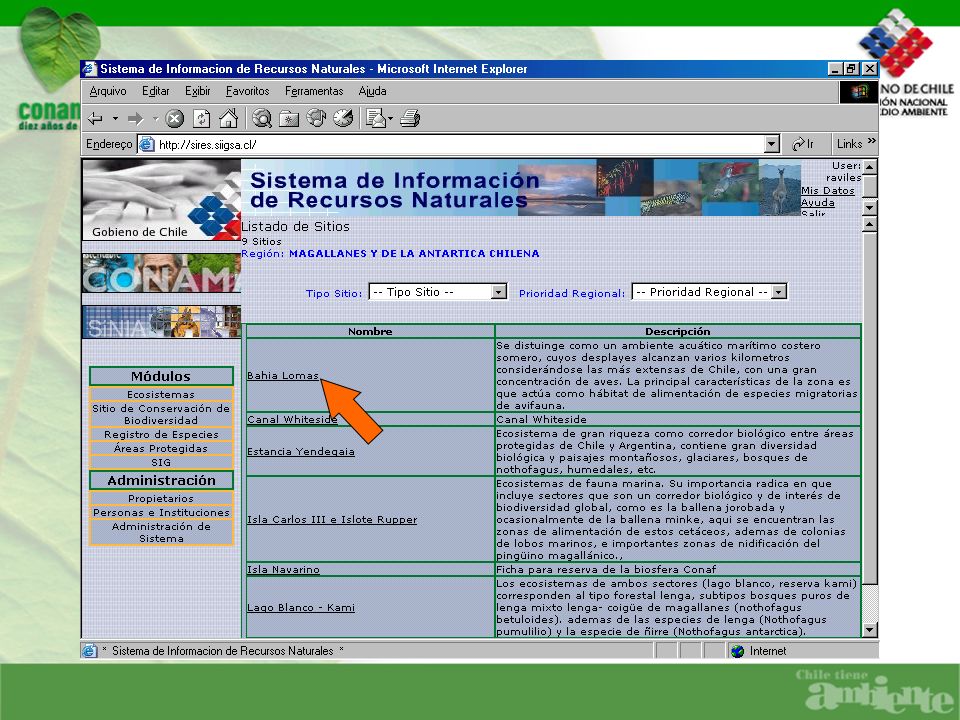This screenshot has width=960, height=720.
Task: Open the Favorites folder toolbar icon
Action: coord(289,118)
